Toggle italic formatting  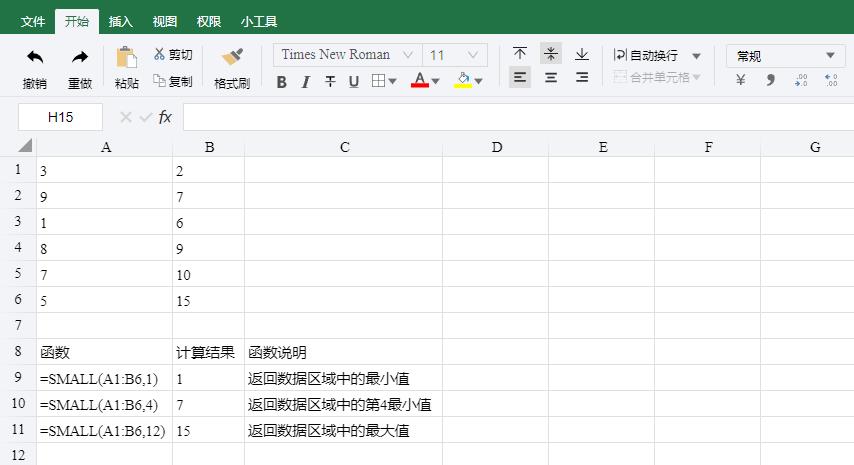click(x=306, y=82)
